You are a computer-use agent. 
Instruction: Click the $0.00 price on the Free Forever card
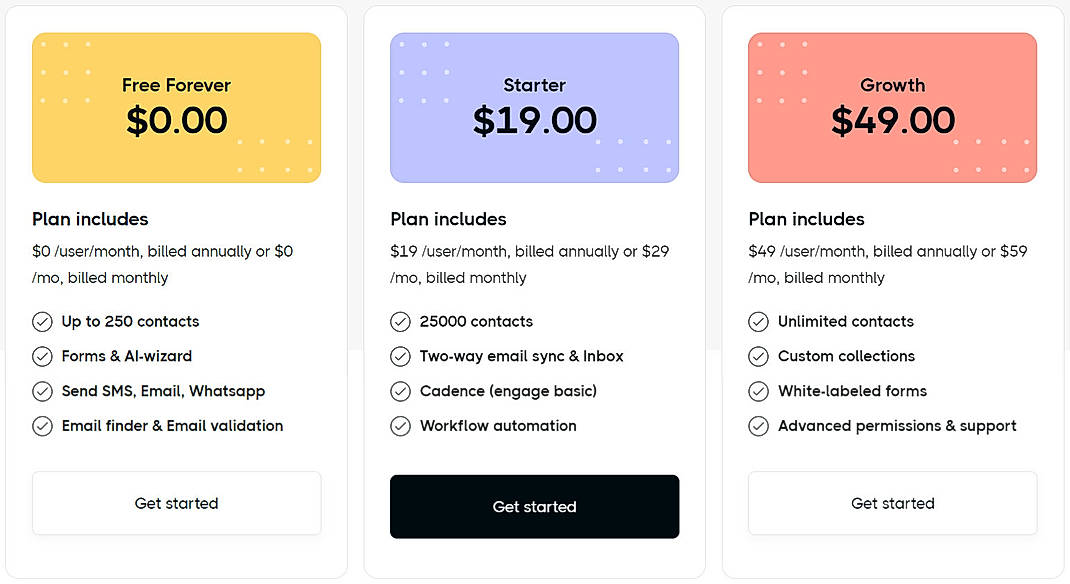point(176,121)
